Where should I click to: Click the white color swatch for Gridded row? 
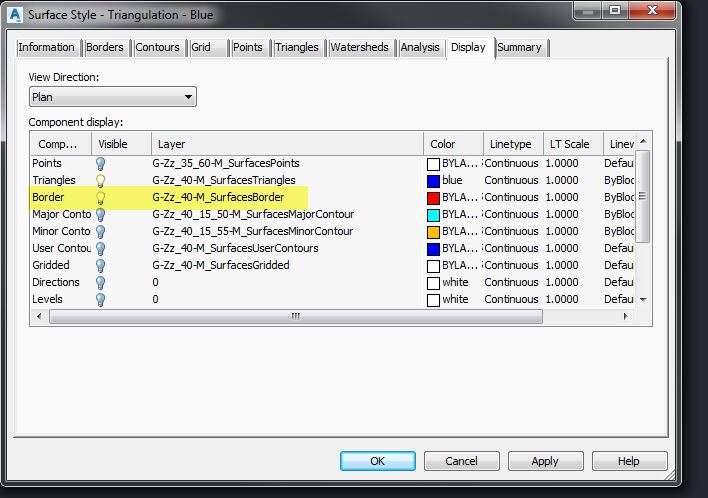click(x=433, y=266)
